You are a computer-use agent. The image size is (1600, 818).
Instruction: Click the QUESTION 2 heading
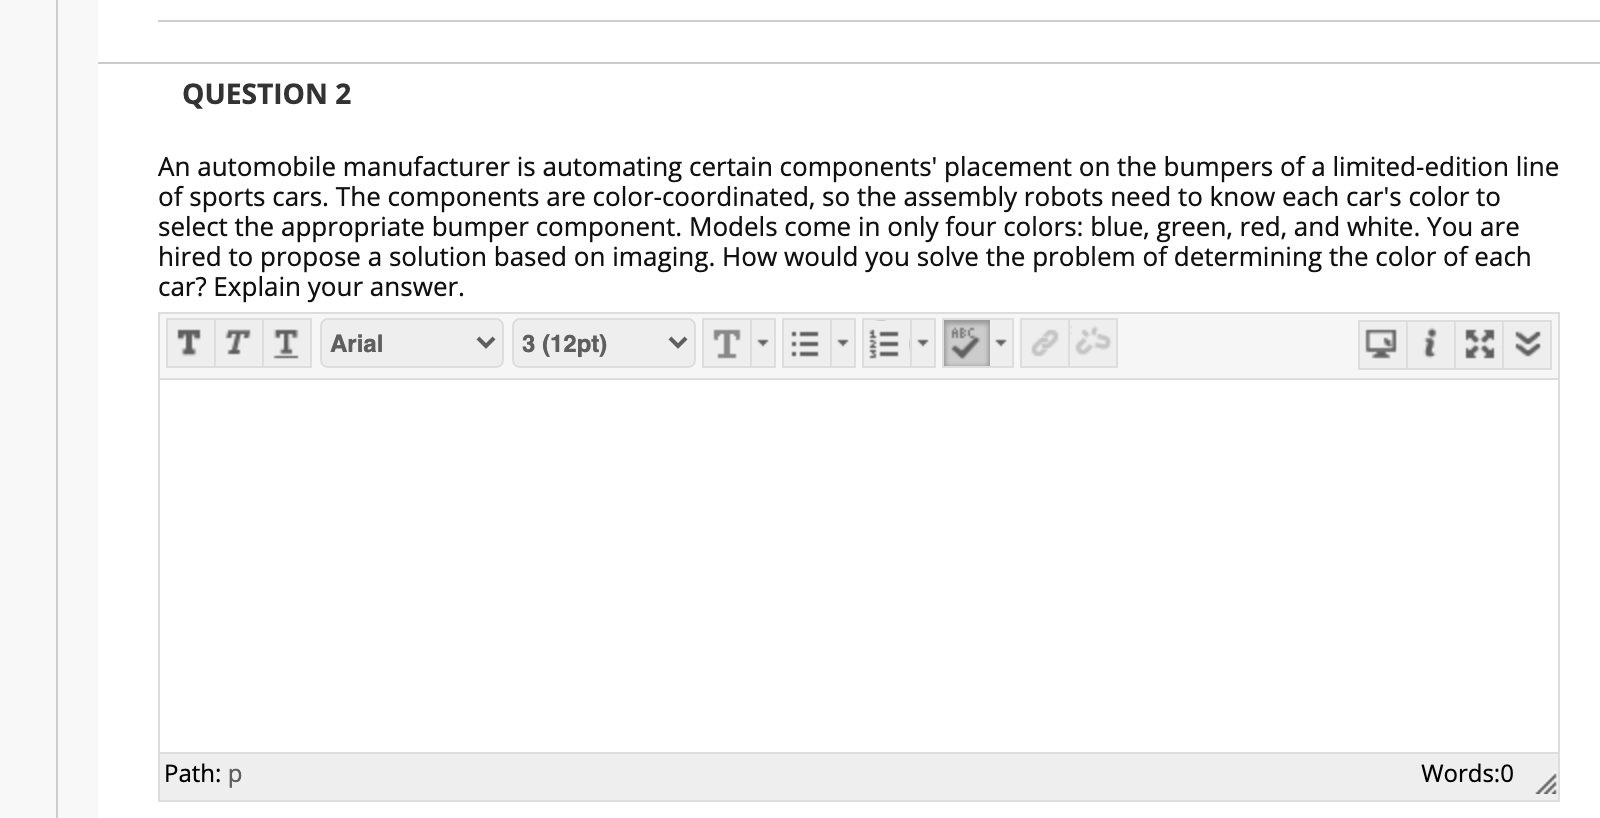(x=267, y=94)
